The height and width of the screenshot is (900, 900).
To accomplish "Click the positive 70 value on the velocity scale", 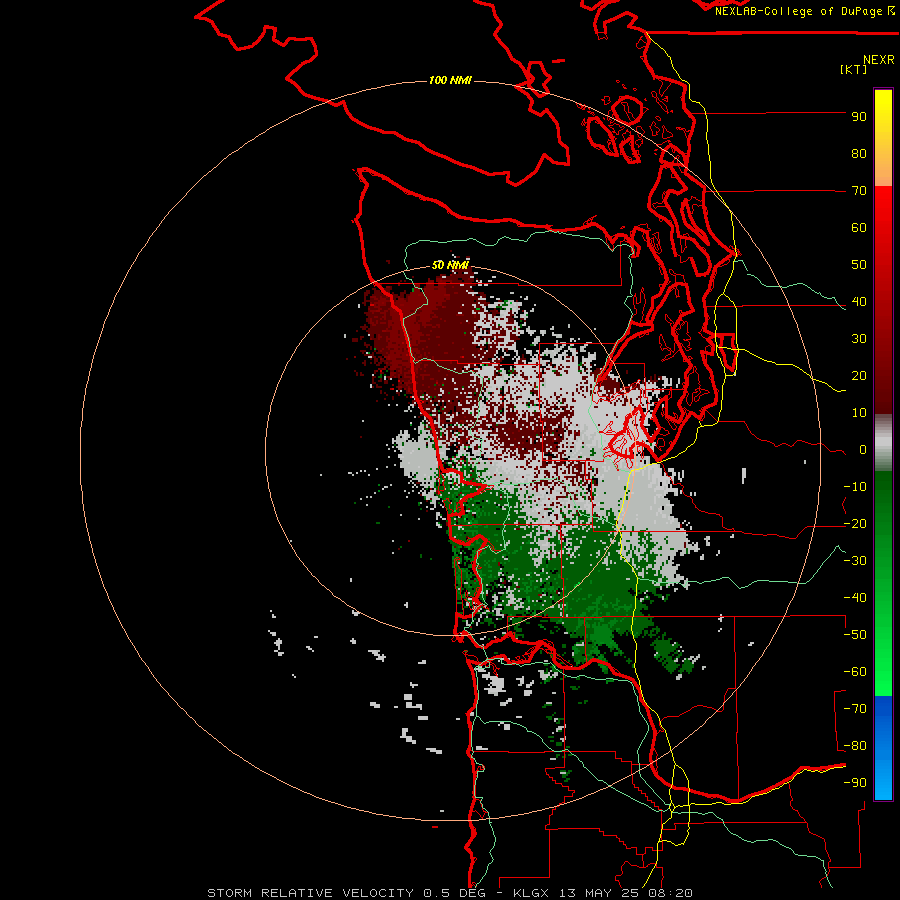I will (859, 191).
